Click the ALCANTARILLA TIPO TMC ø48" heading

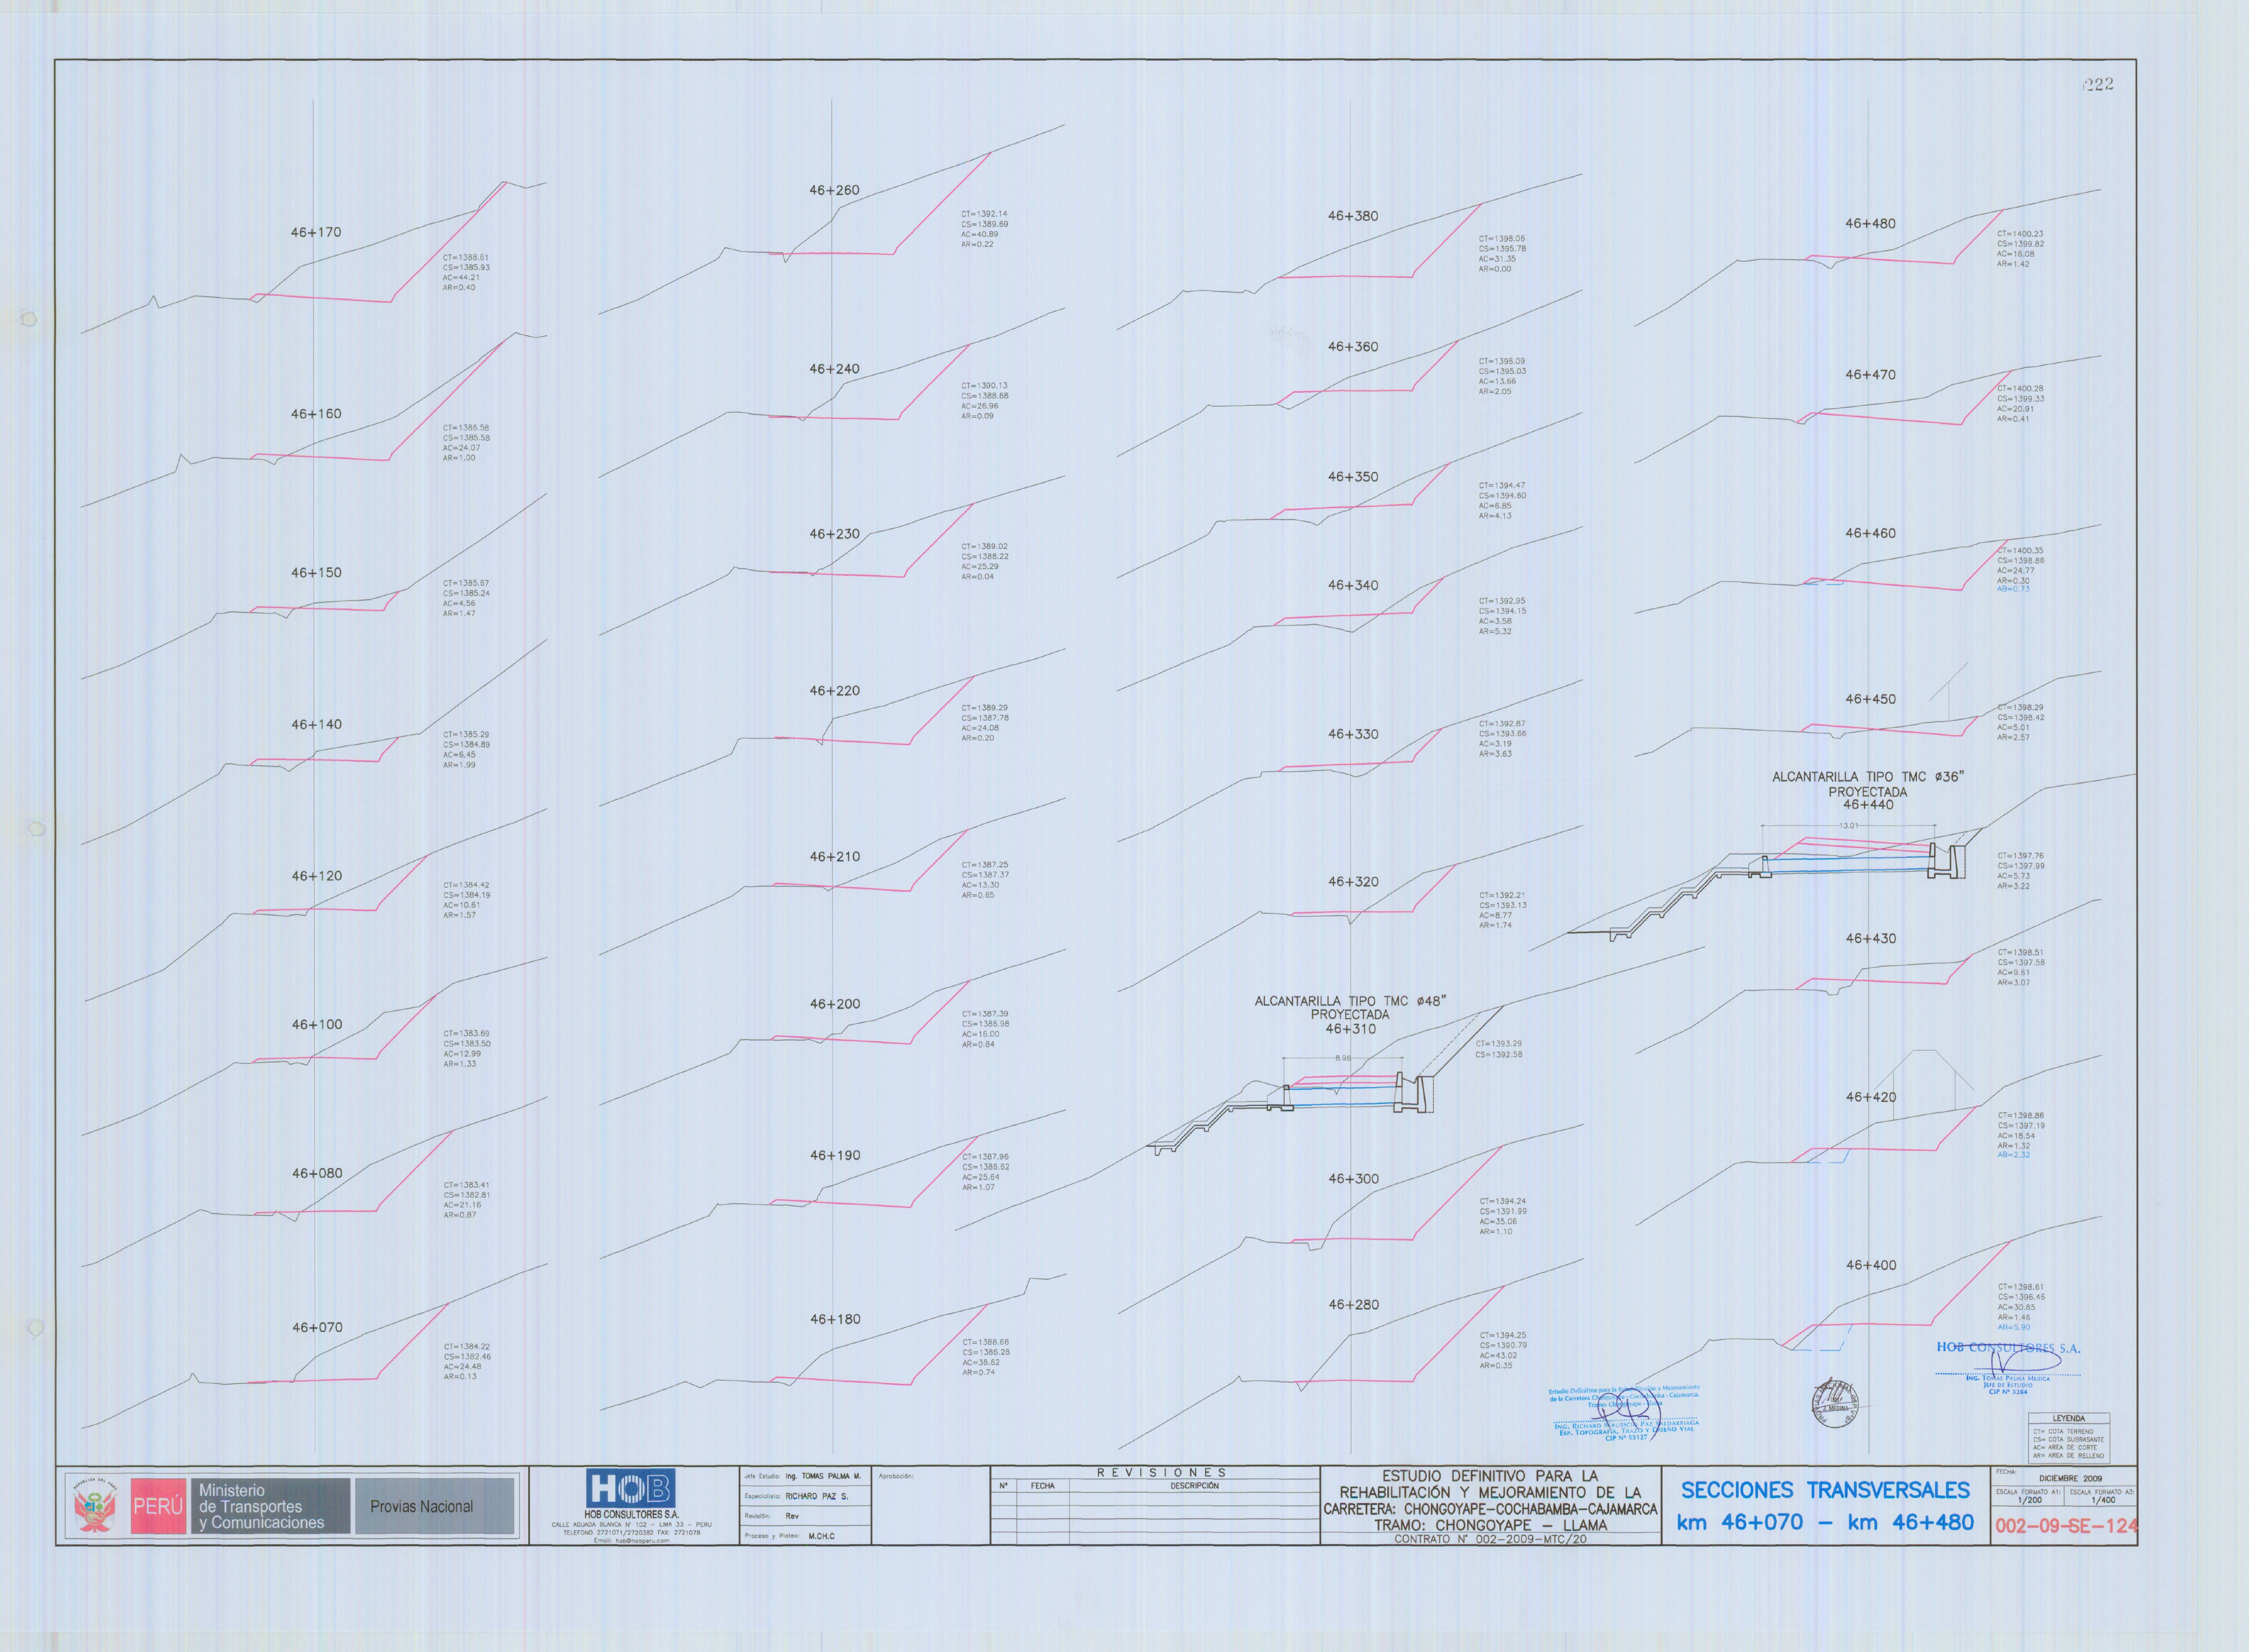pos(1350,1001)
